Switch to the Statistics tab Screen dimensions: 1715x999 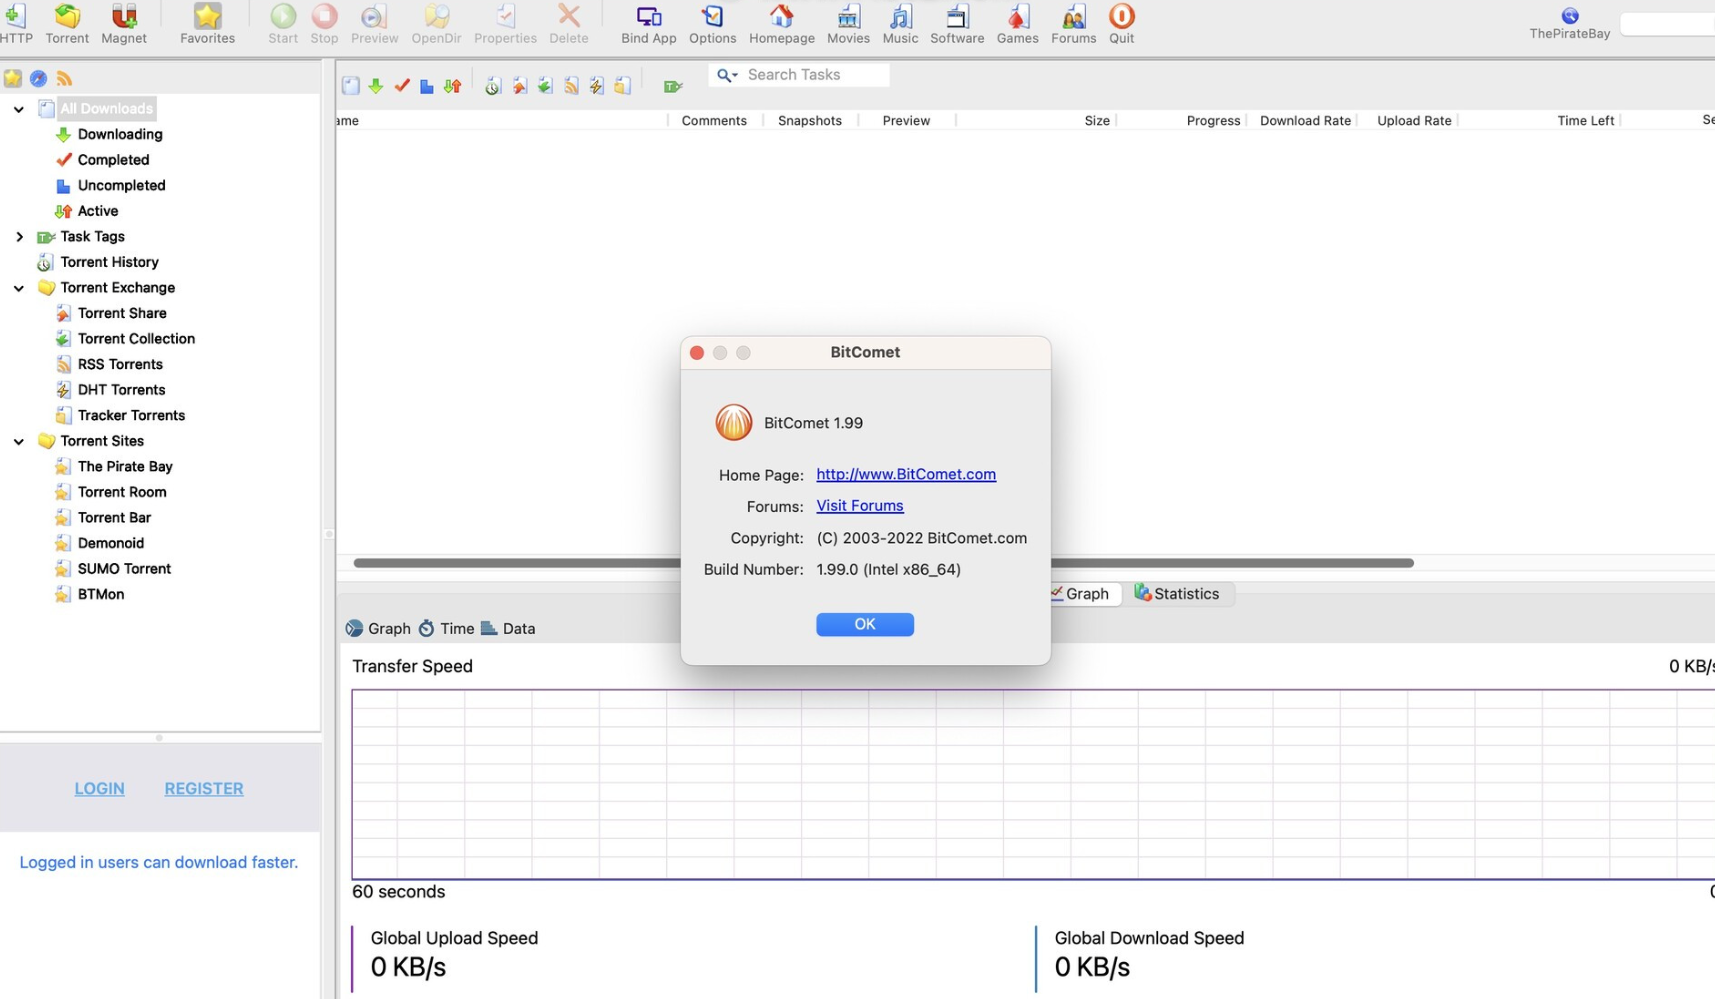click(x=1177, y=594)
